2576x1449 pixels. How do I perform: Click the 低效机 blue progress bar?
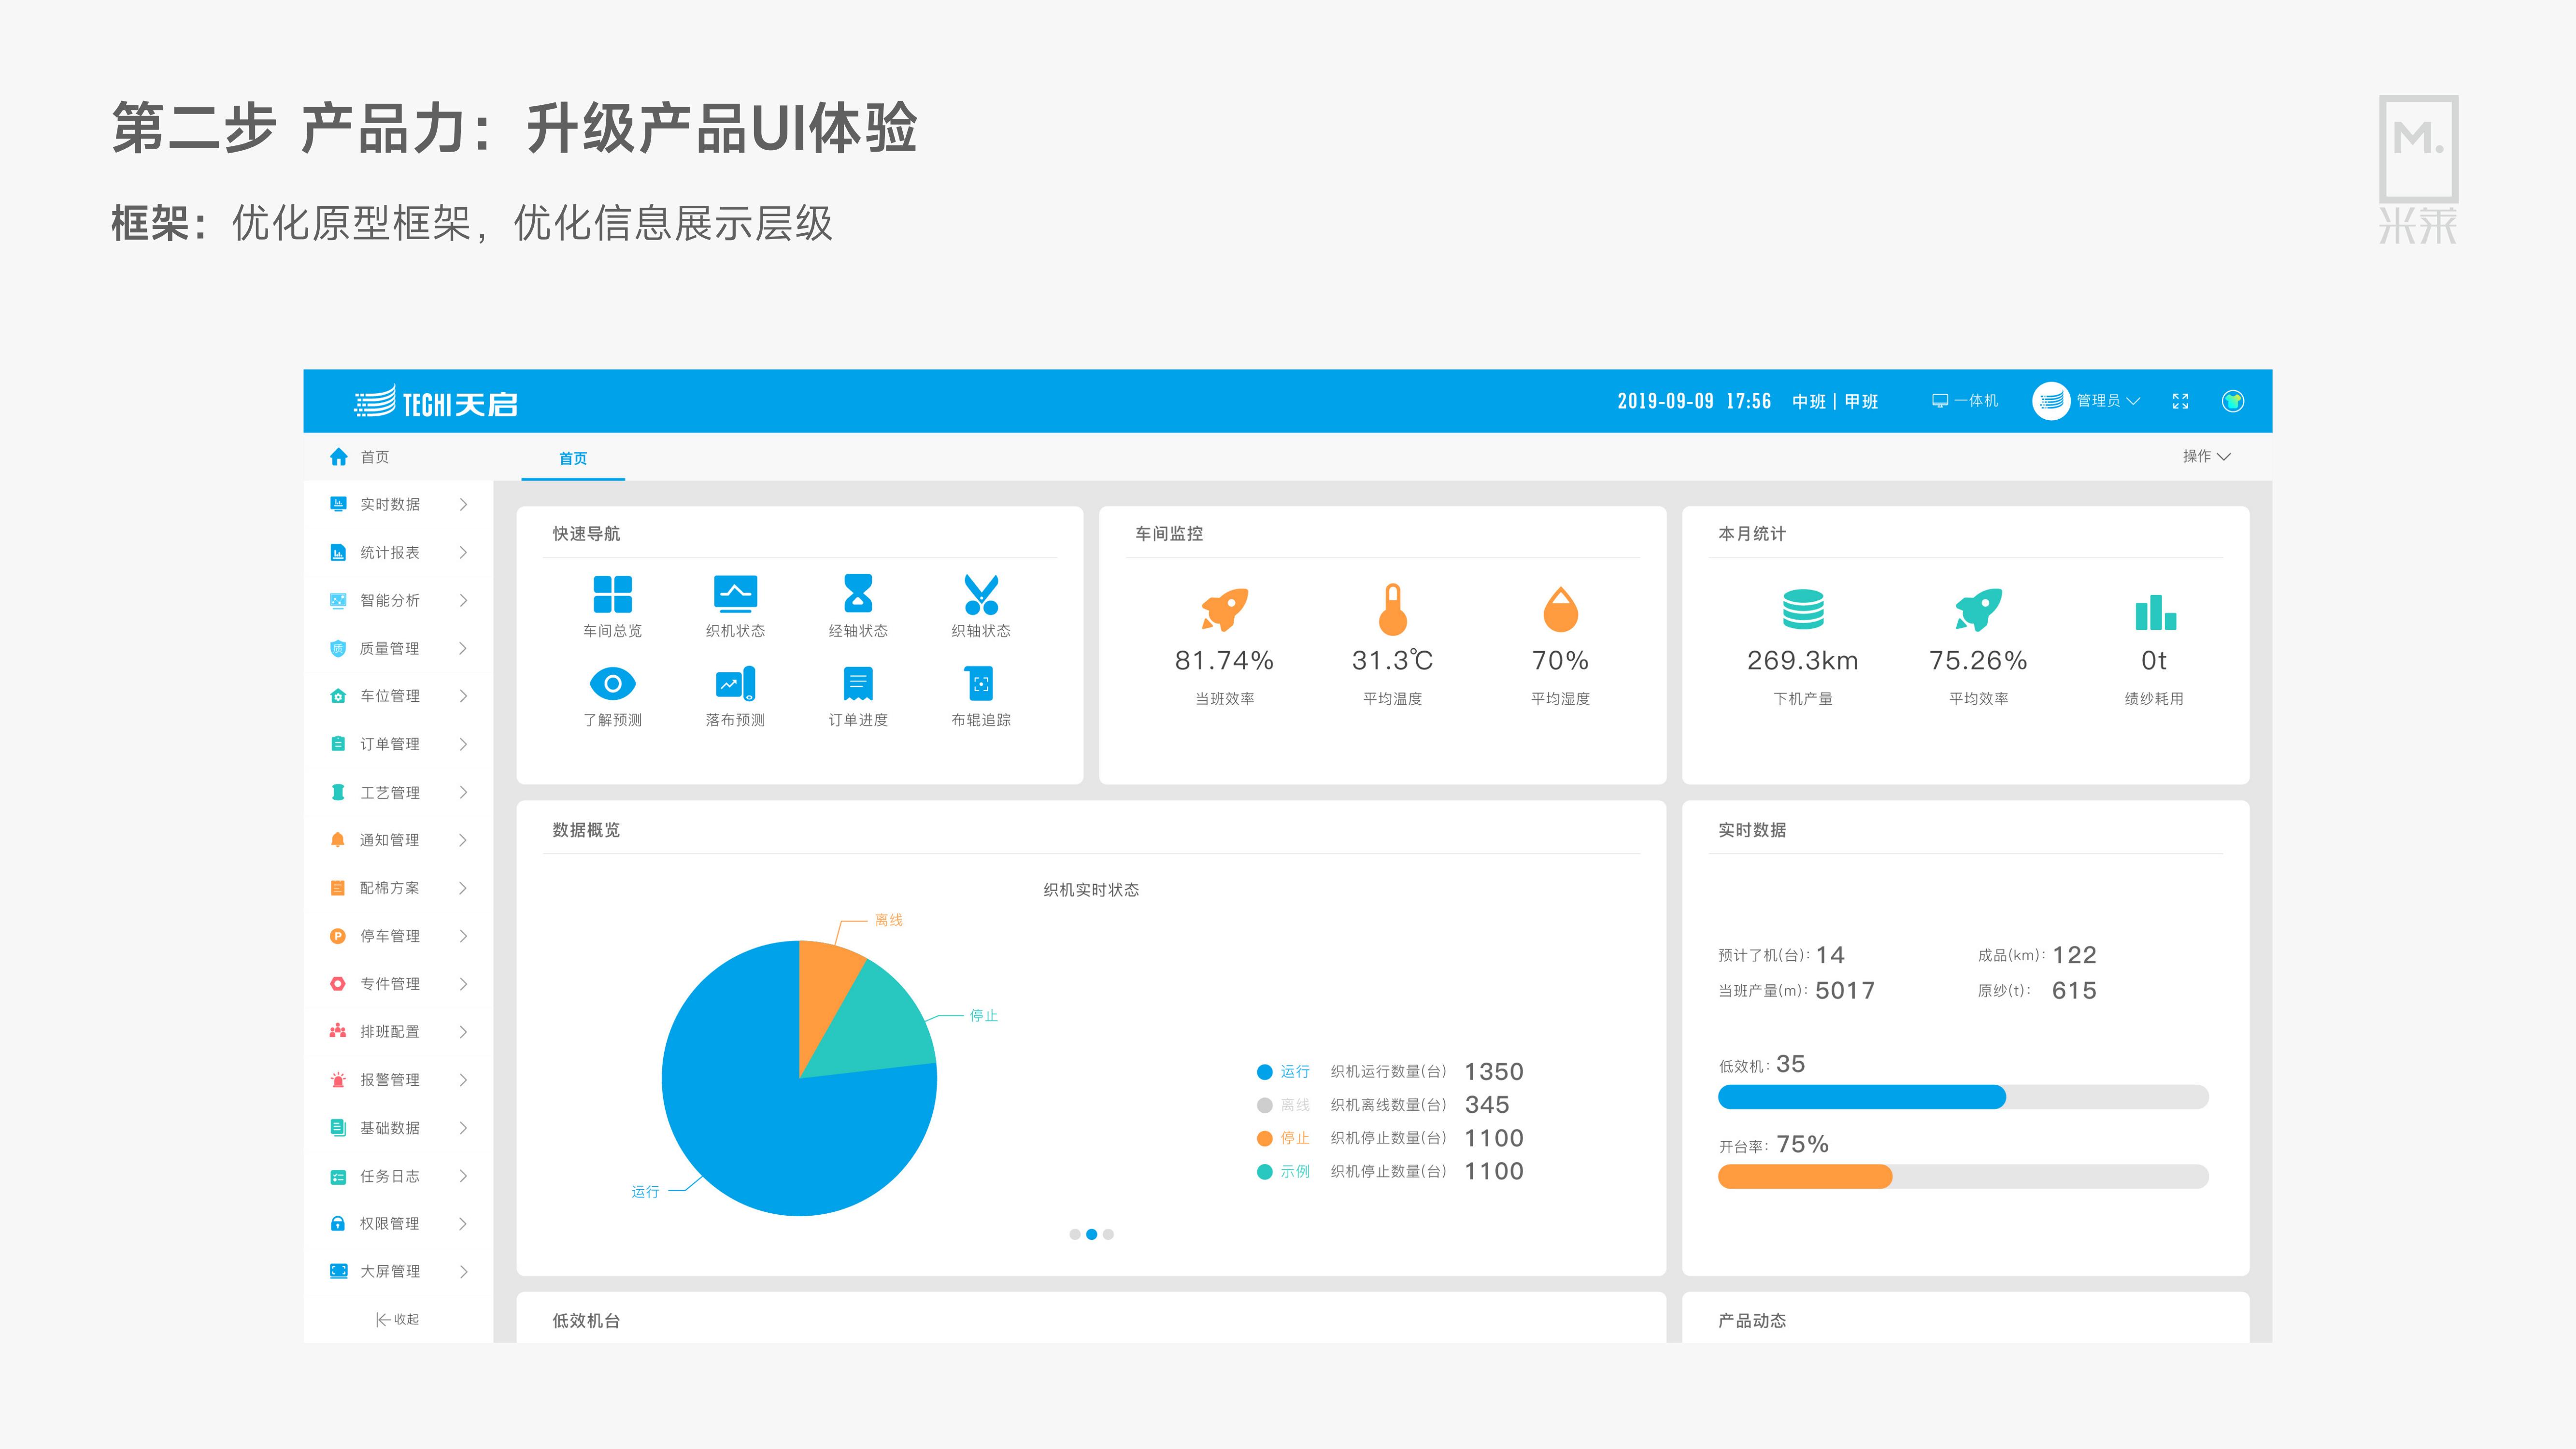[1862, 1097]
